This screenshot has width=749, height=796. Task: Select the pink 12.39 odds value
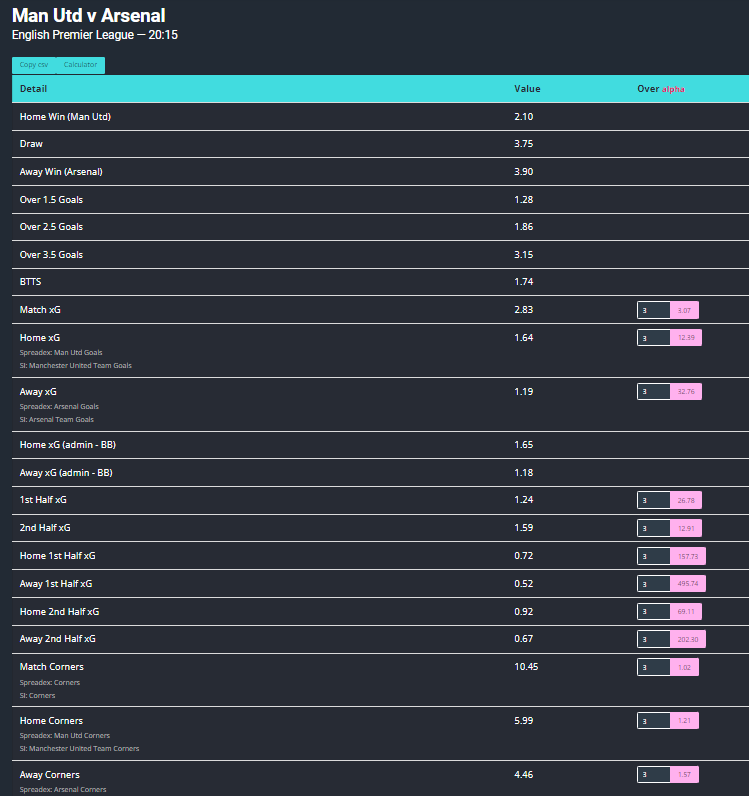coord(686,338)
